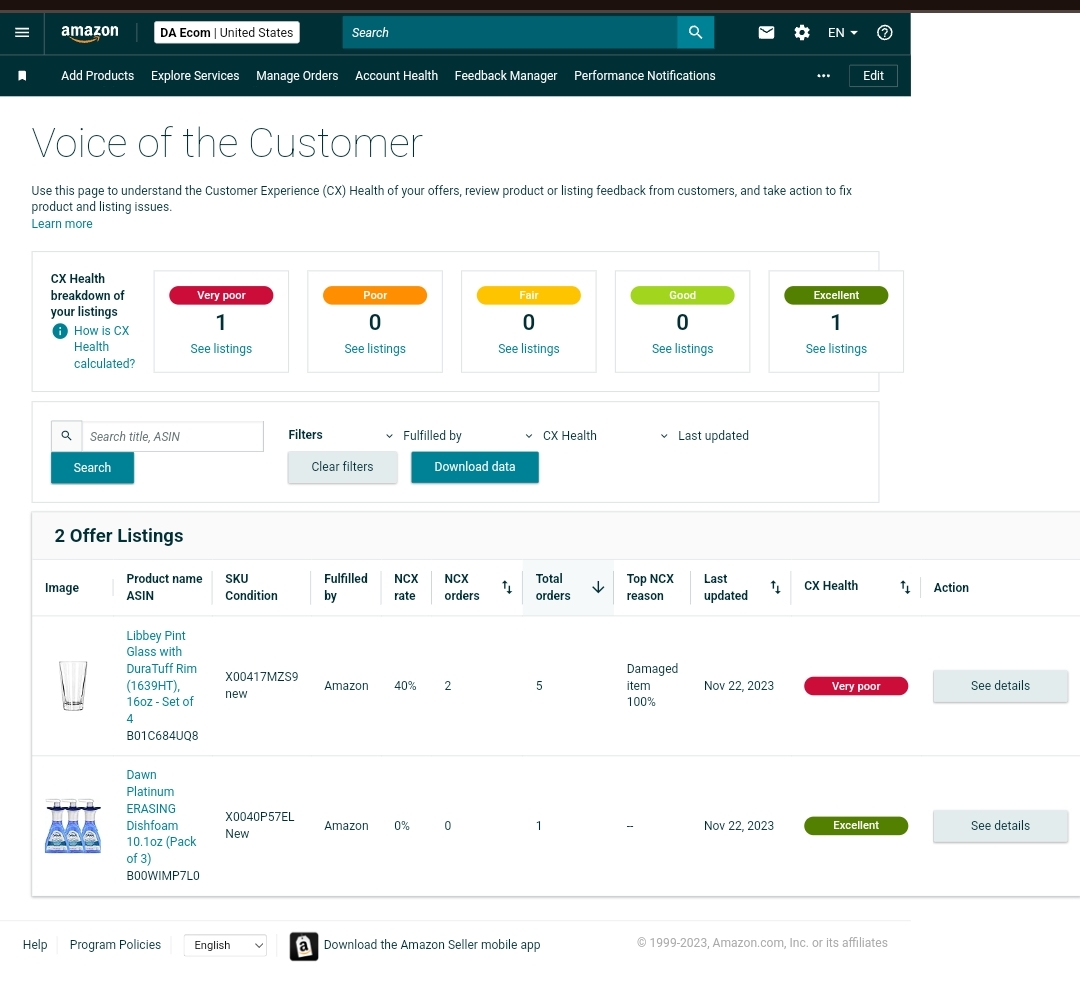This screenshot has width=1080, height=993.
Task: Open the mail messages icon
Action: (766, 32)
